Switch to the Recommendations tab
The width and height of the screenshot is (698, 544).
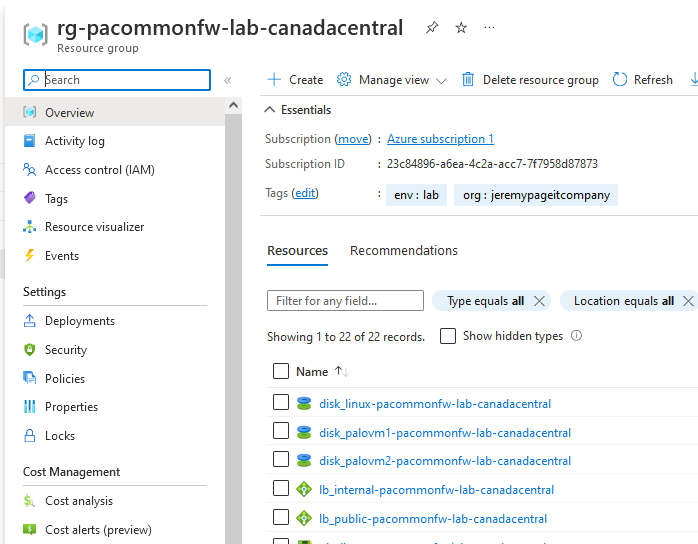pos(403,251)
